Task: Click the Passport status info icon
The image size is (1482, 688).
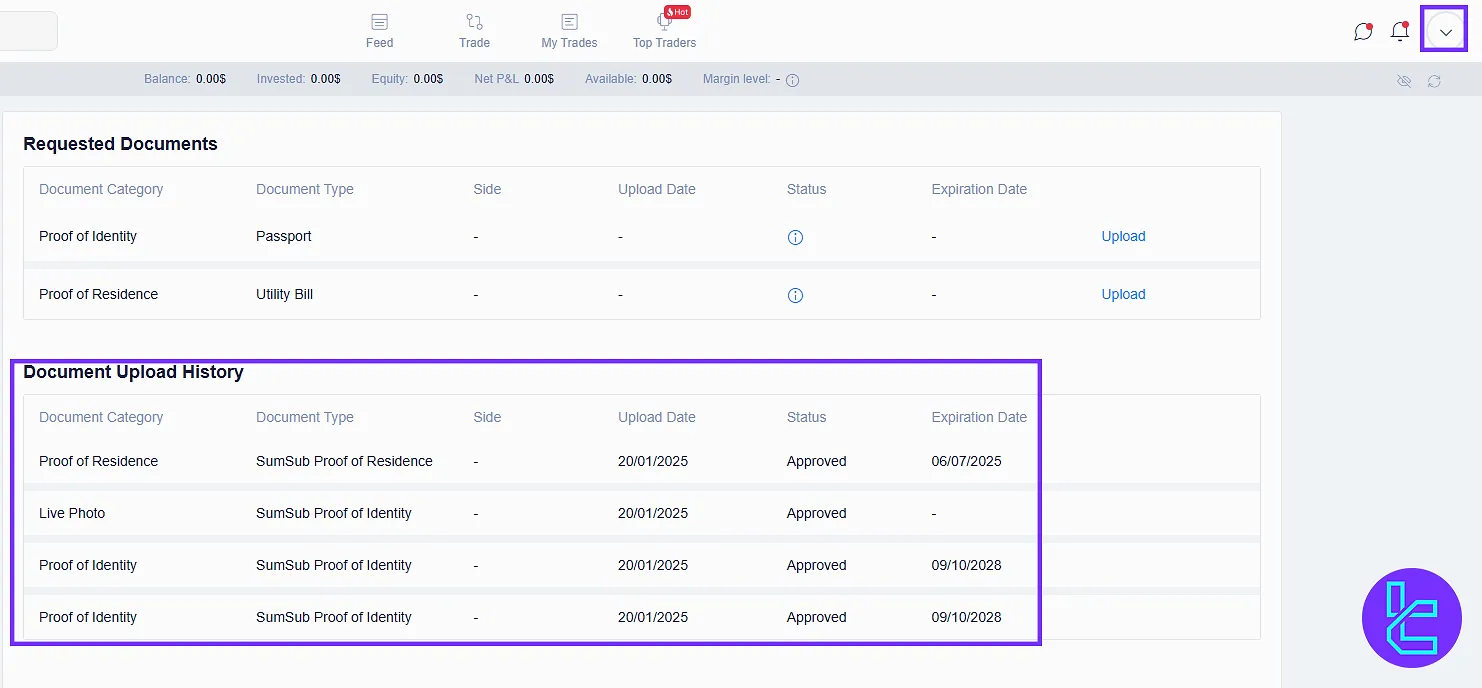Action: pyautogui.click(x=795, y=237)
